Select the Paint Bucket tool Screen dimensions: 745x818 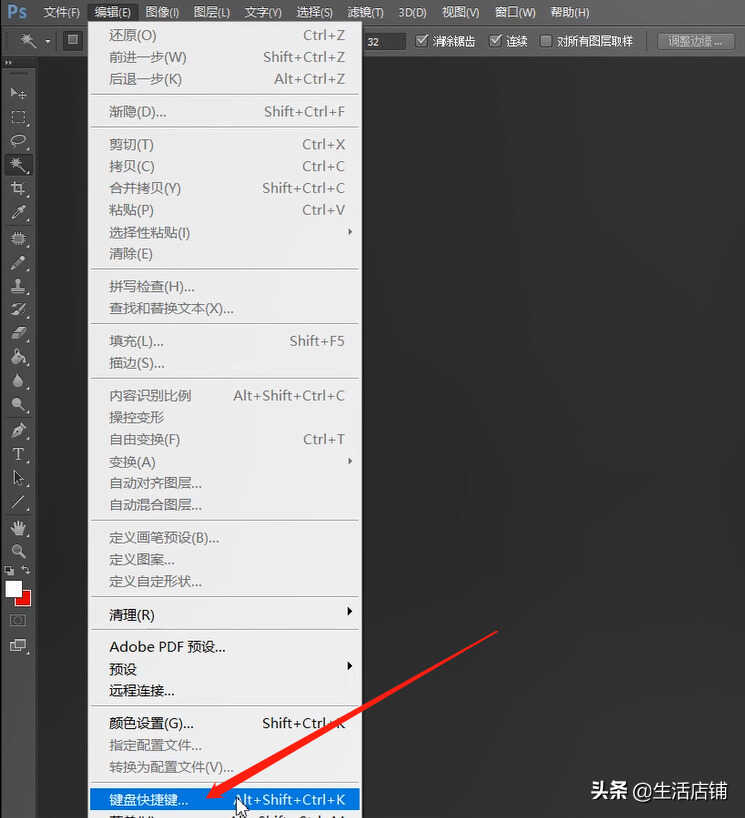point(18,357)
